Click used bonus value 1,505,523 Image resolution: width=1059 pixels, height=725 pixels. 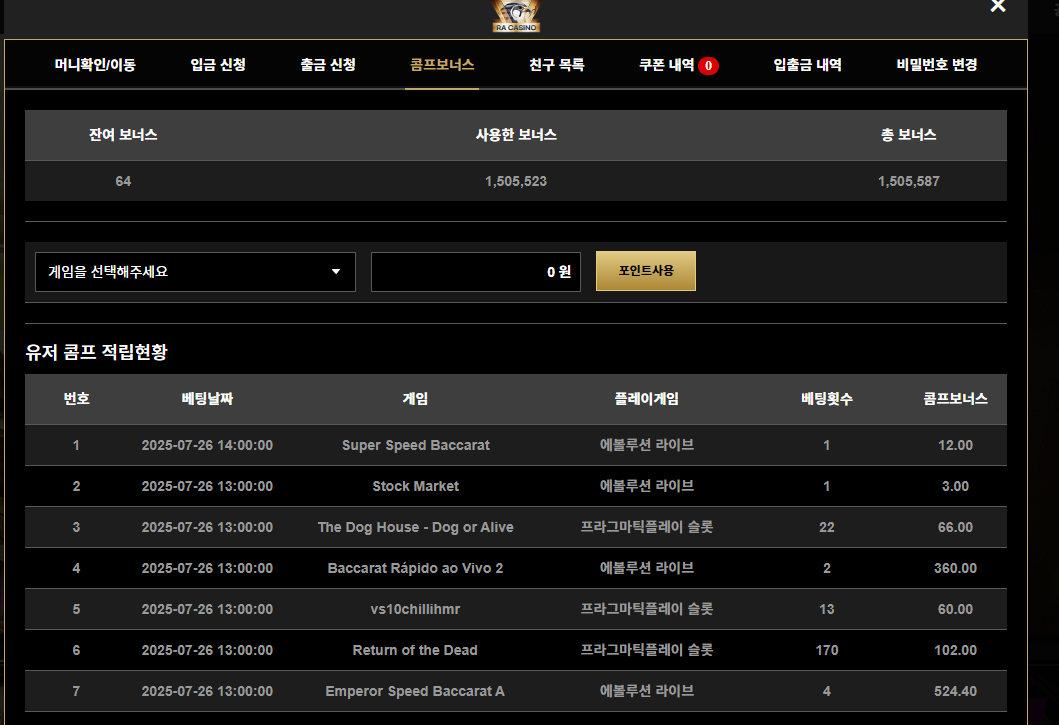click(x=516, y=181)
